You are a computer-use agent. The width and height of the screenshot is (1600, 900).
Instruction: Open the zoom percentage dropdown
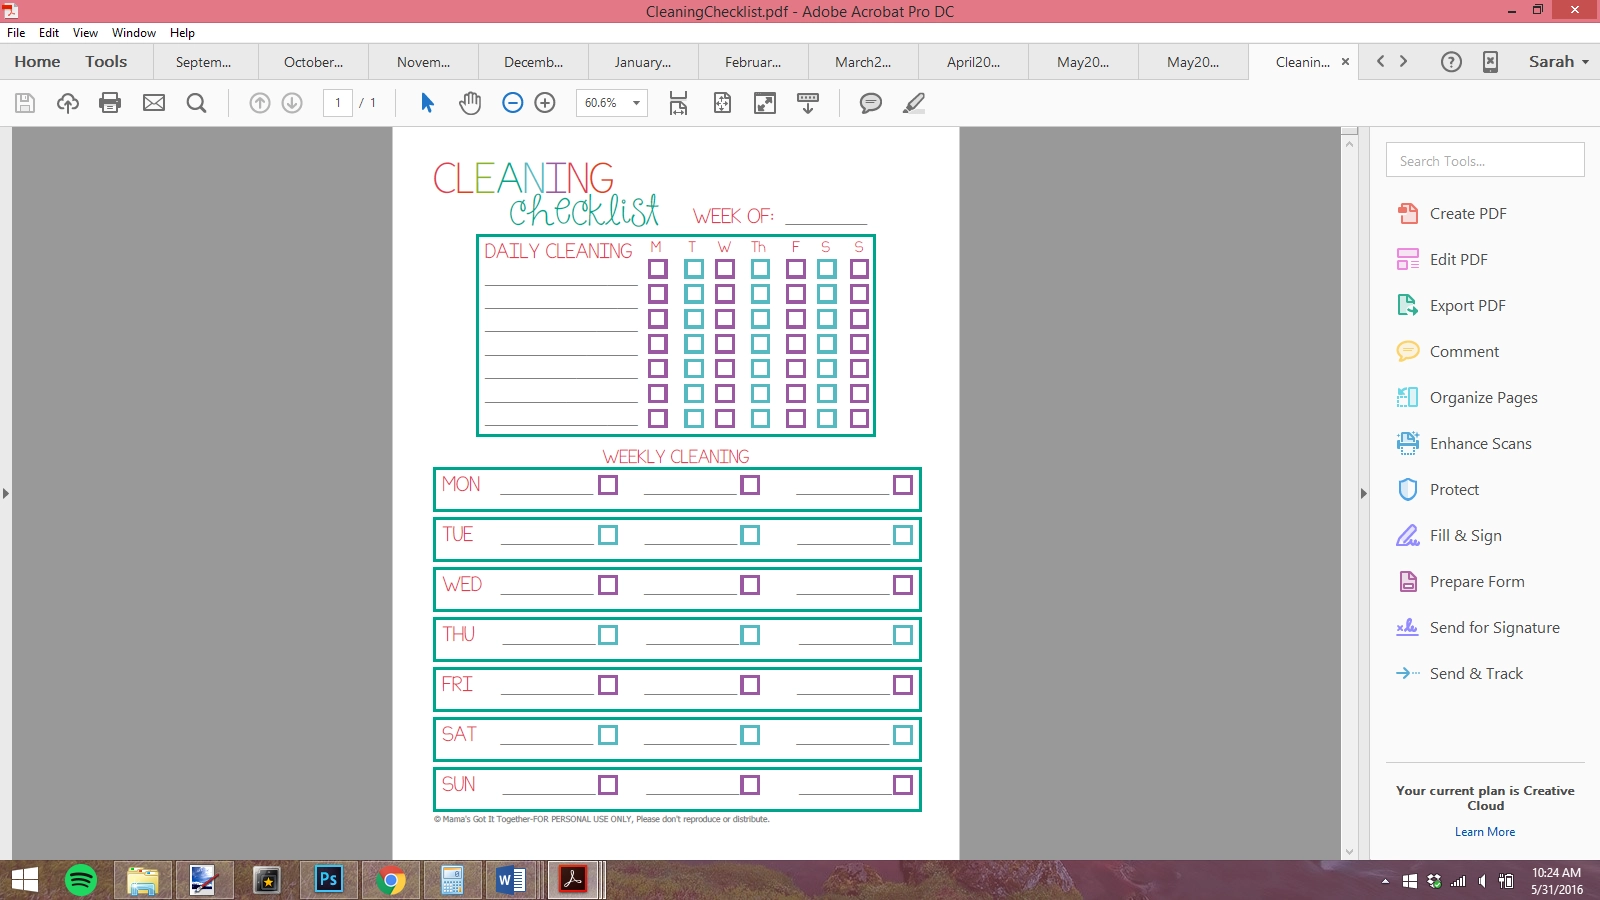point(636,102)
